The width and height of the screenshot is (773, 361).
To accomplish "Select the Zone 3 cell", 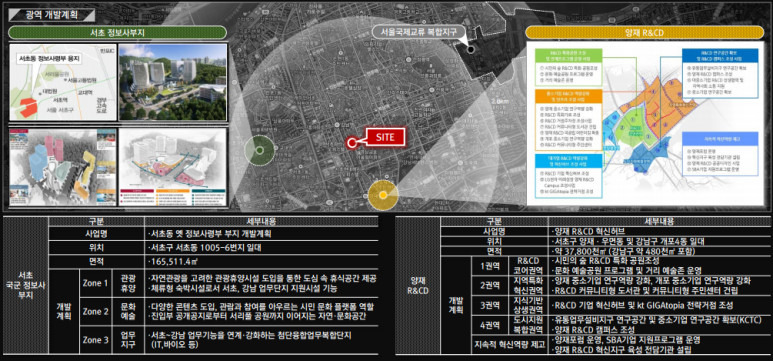I will 96,340.
